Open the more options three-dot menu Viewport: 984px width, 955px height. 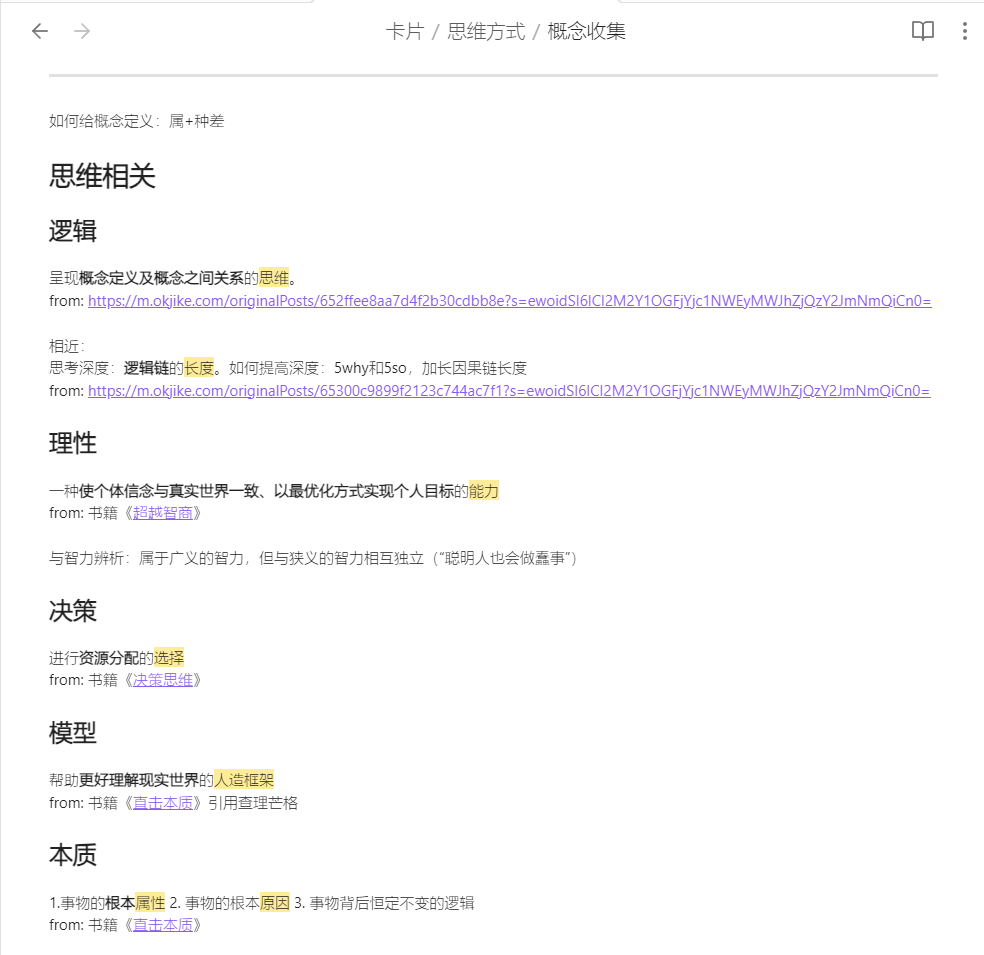click(964, 31)
